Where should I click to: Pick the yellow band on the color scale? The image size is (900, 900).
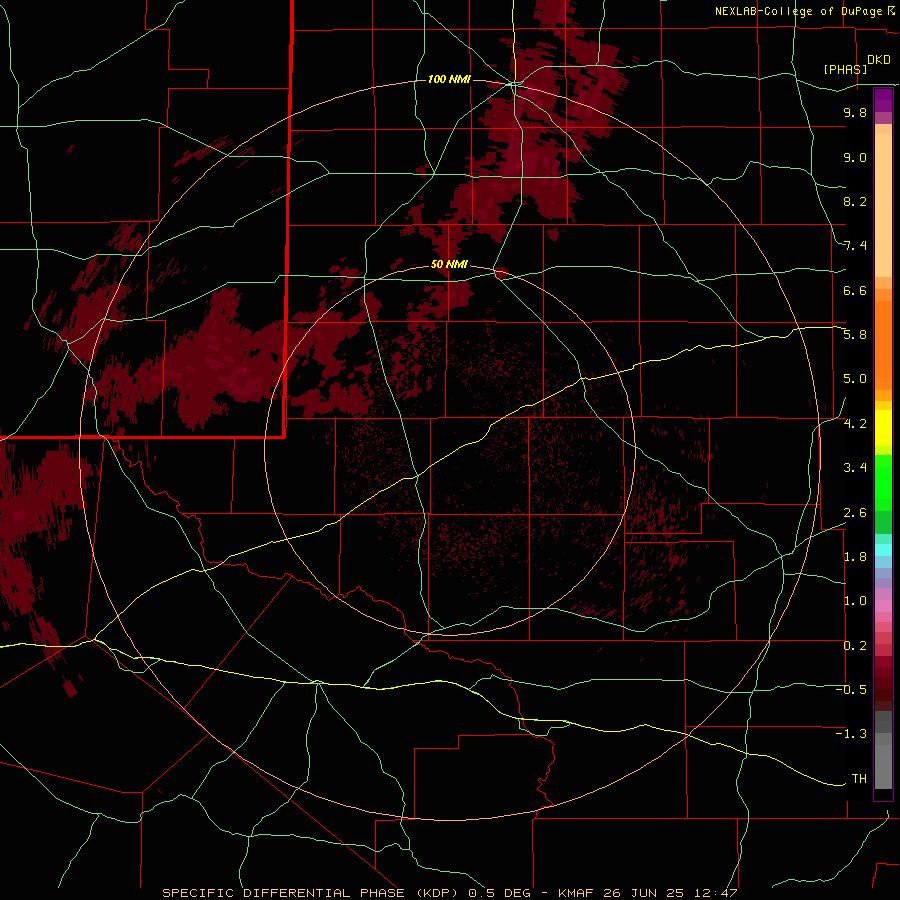pyautogui.click(x=883, y=428)
